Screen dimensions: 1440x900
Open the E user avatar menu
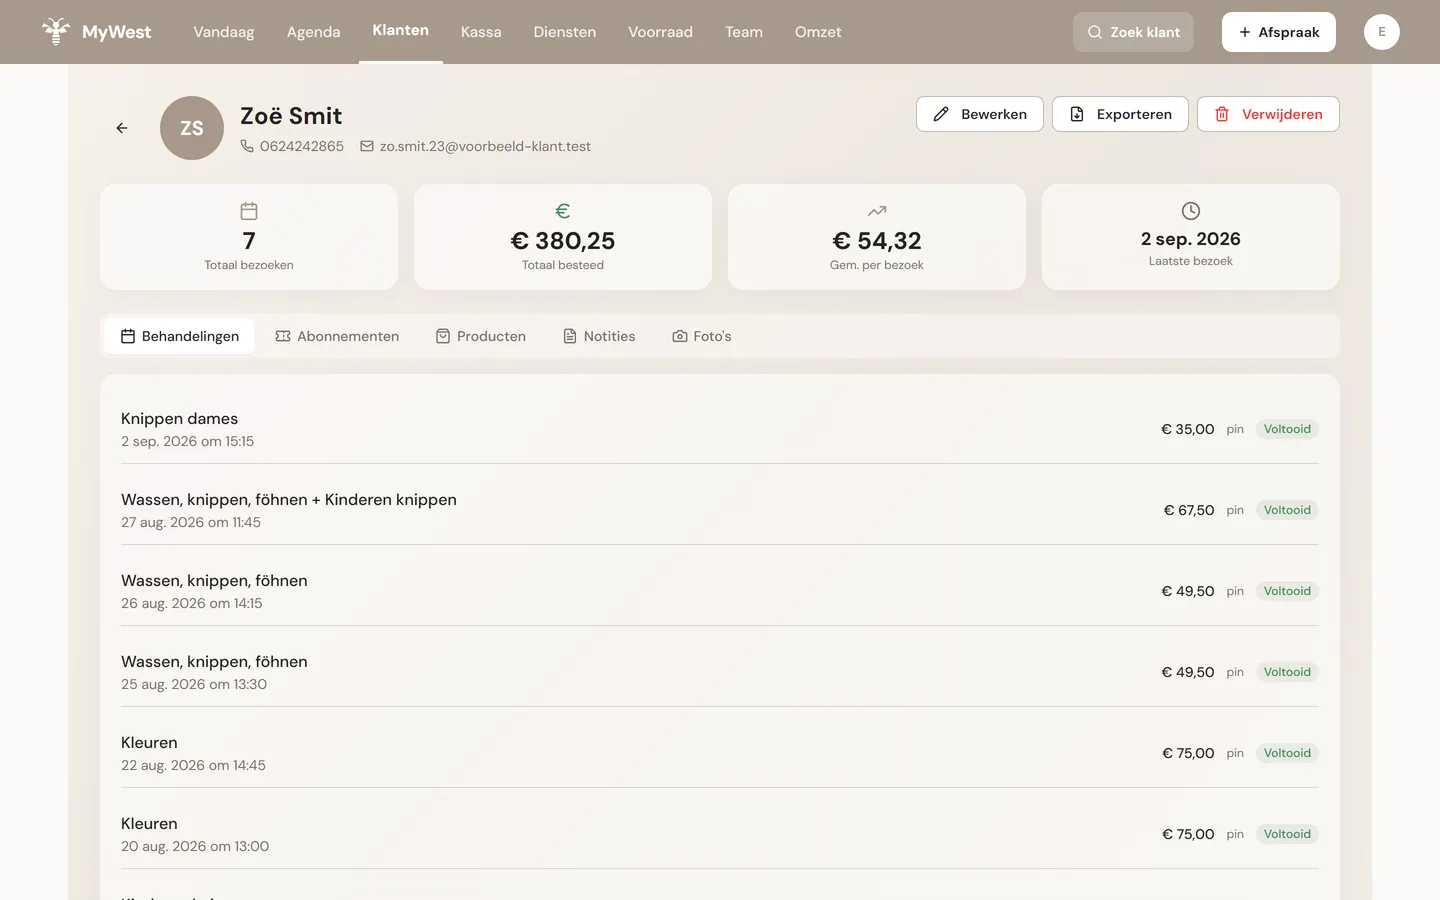point(1382,32)
